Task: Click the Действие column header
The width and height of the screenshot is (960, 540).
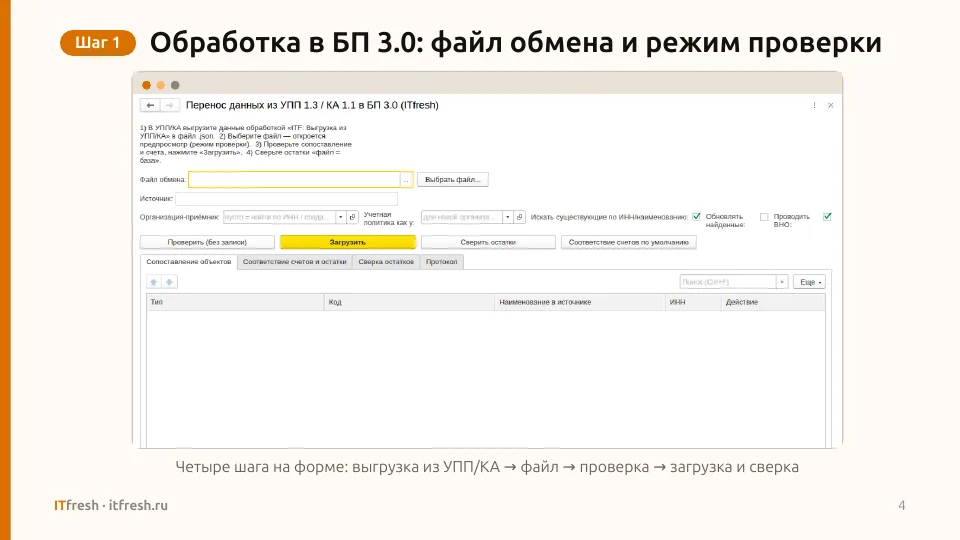Action: tap(773, 302)
